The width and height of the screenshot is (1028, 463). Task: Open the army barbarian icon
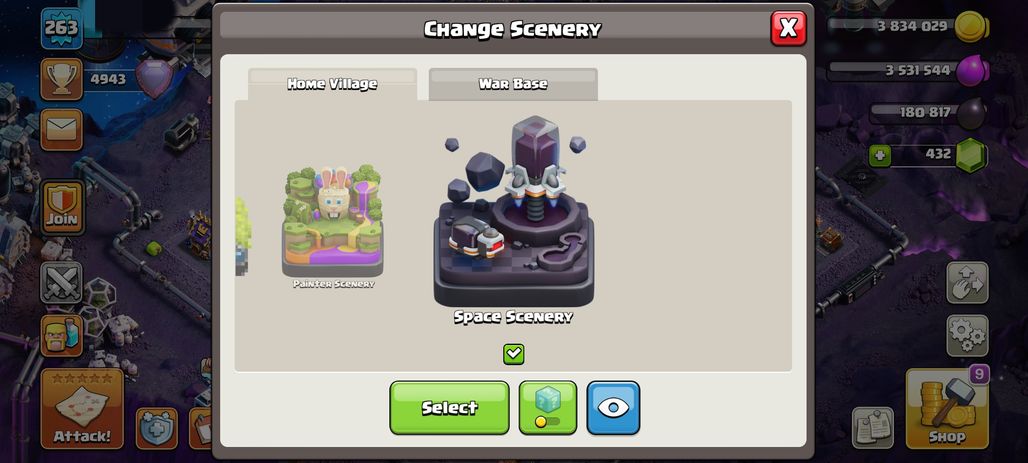tap(62, 335)
